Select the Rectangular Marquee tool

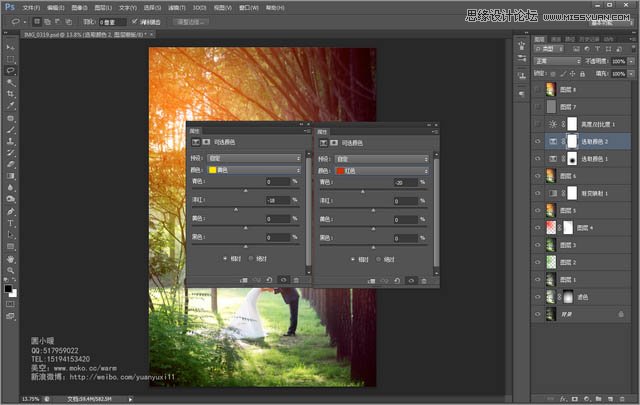10,59
